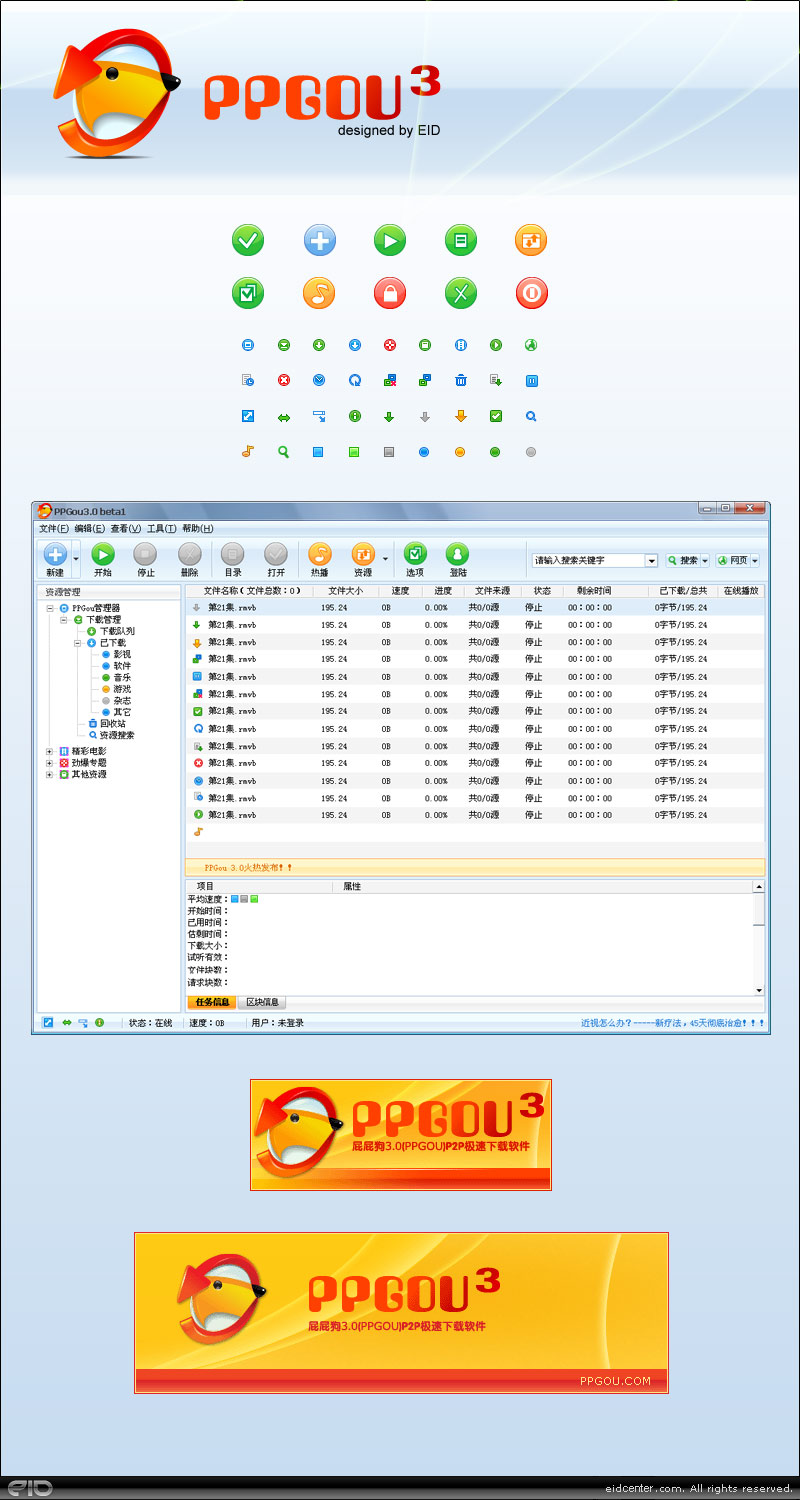Switch to the 任务信息 tab
The image size is (800, 1500).
(x=212, y=1002)
